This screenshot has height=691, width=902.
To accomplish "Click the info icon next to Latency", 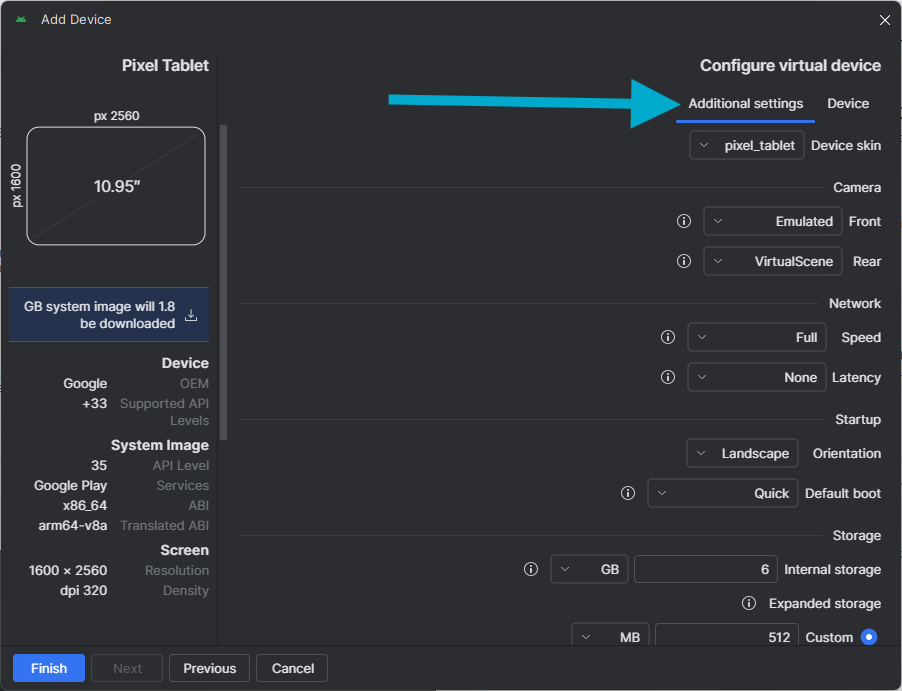I will pos(668,377).
